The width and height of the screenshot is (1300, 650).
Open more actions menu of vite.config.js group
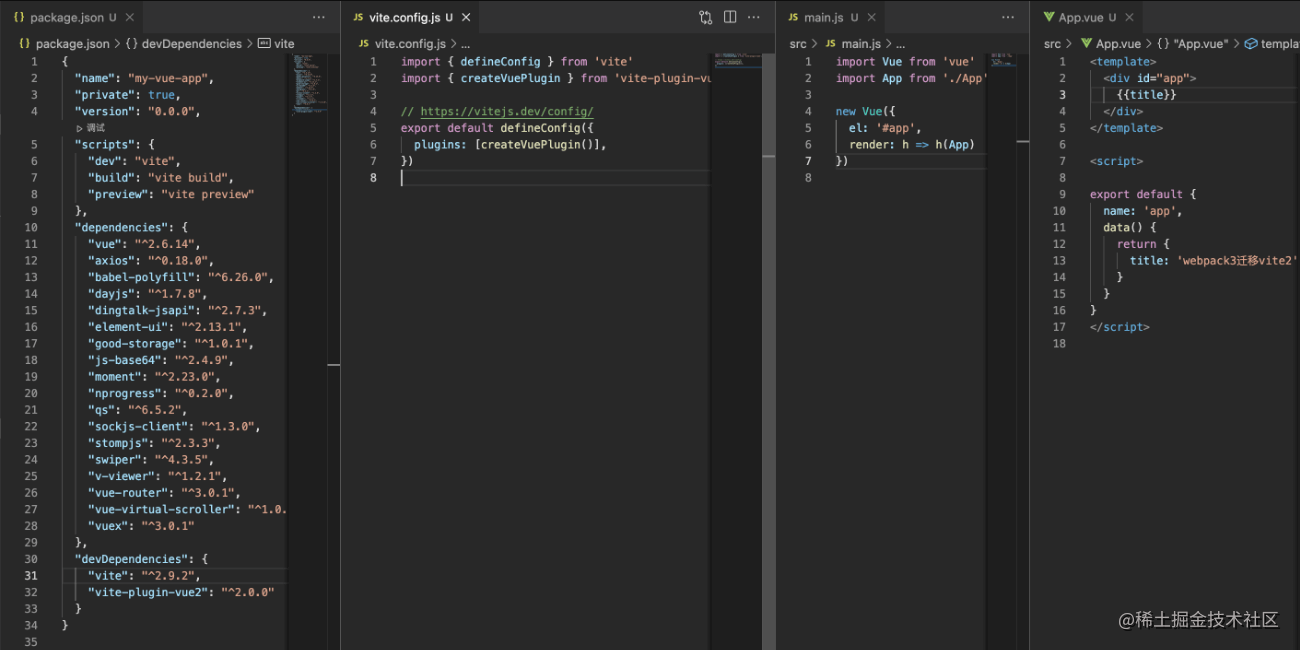click(754, 17)
